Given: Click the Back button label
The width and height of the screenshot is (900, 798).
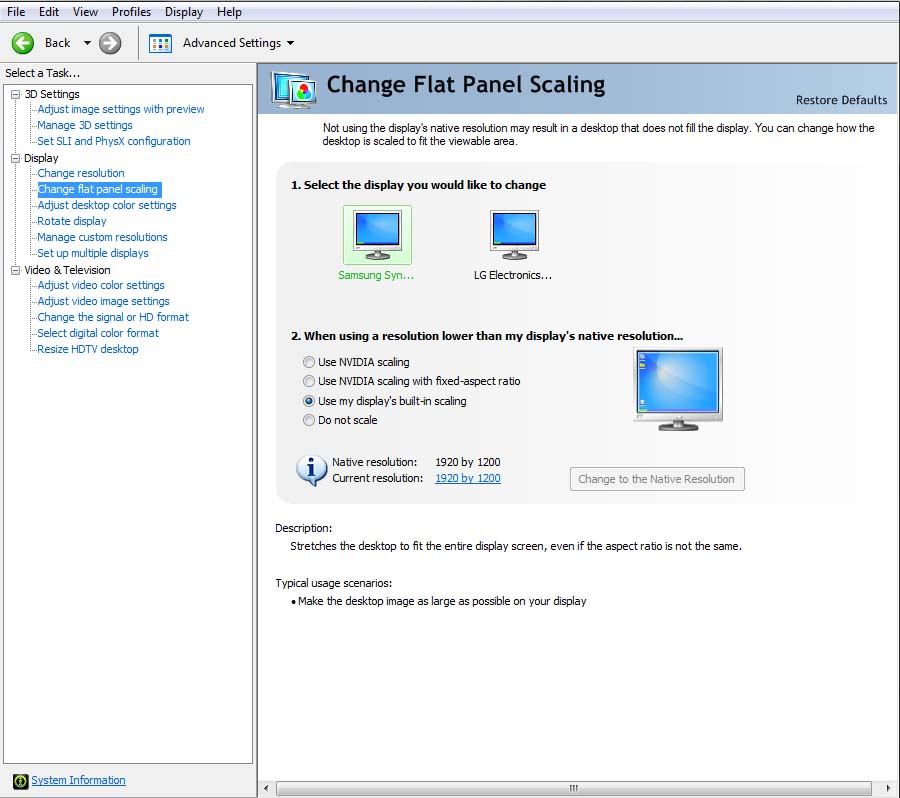Looking at the screenshot, I should click(x=57, y=43).
